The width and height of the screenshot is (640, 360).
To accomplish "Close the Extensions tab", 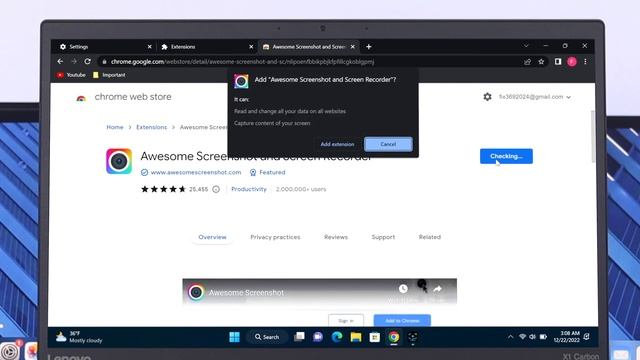I will coord(251,47).
